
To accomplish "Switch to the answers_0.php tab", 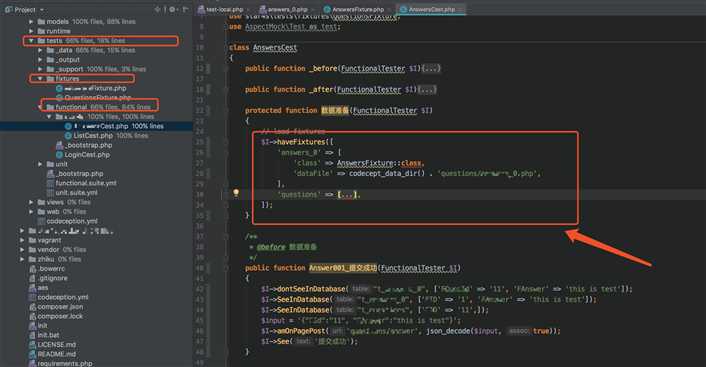I will point(288,9).
